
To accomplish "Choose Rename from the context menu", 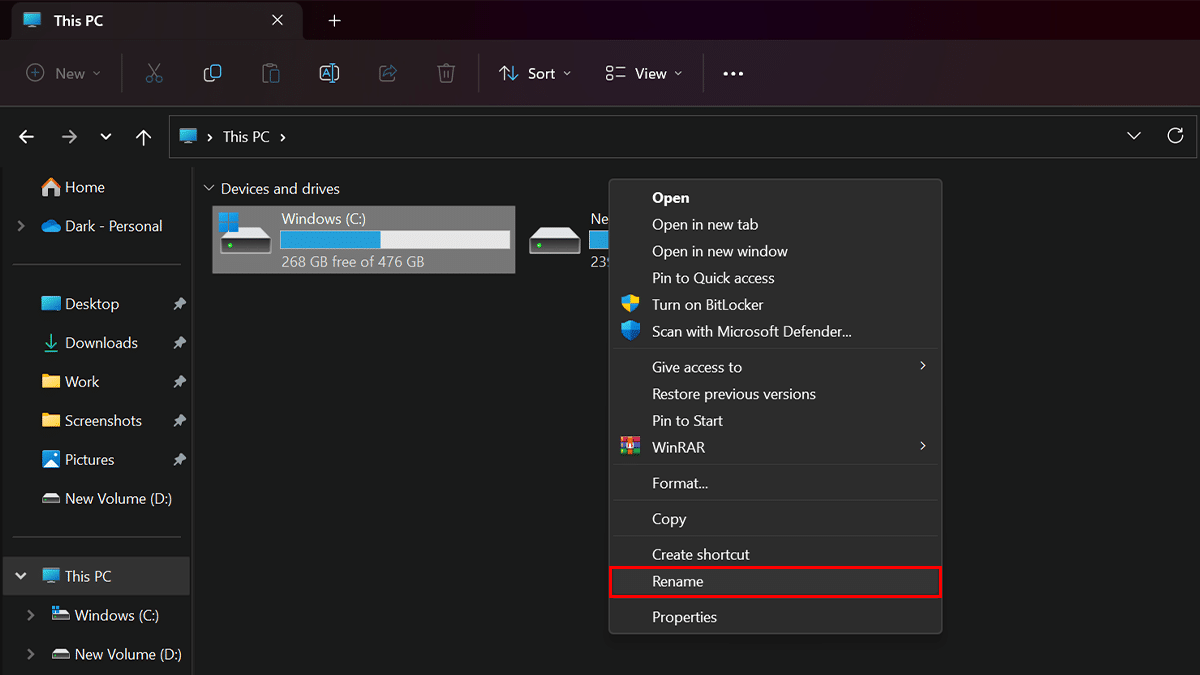I will pos(677,581).
